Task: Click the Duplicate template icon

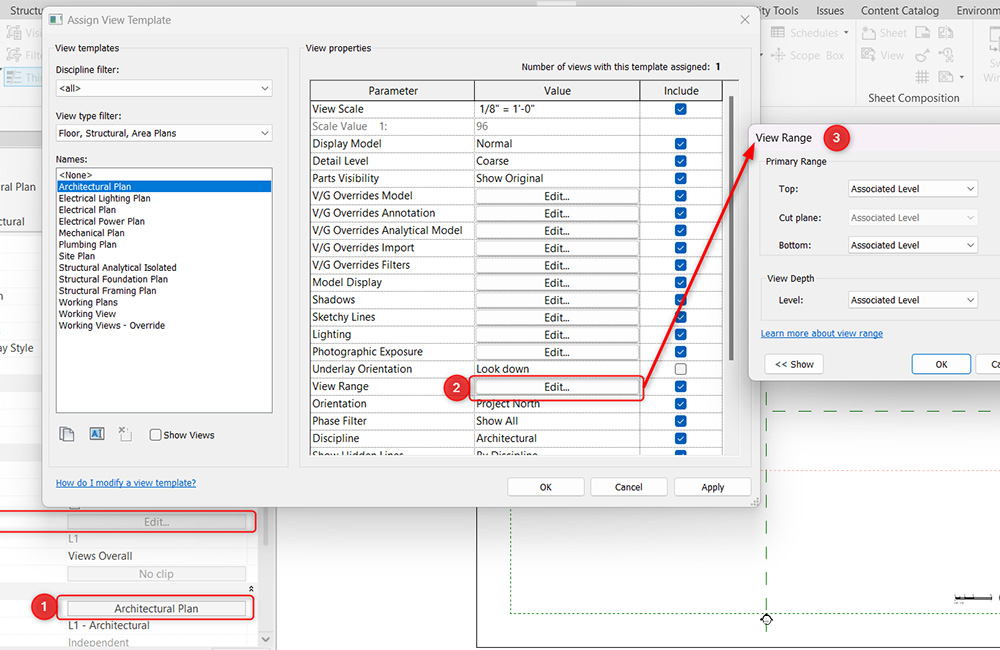Action: (x=67, y=434)
